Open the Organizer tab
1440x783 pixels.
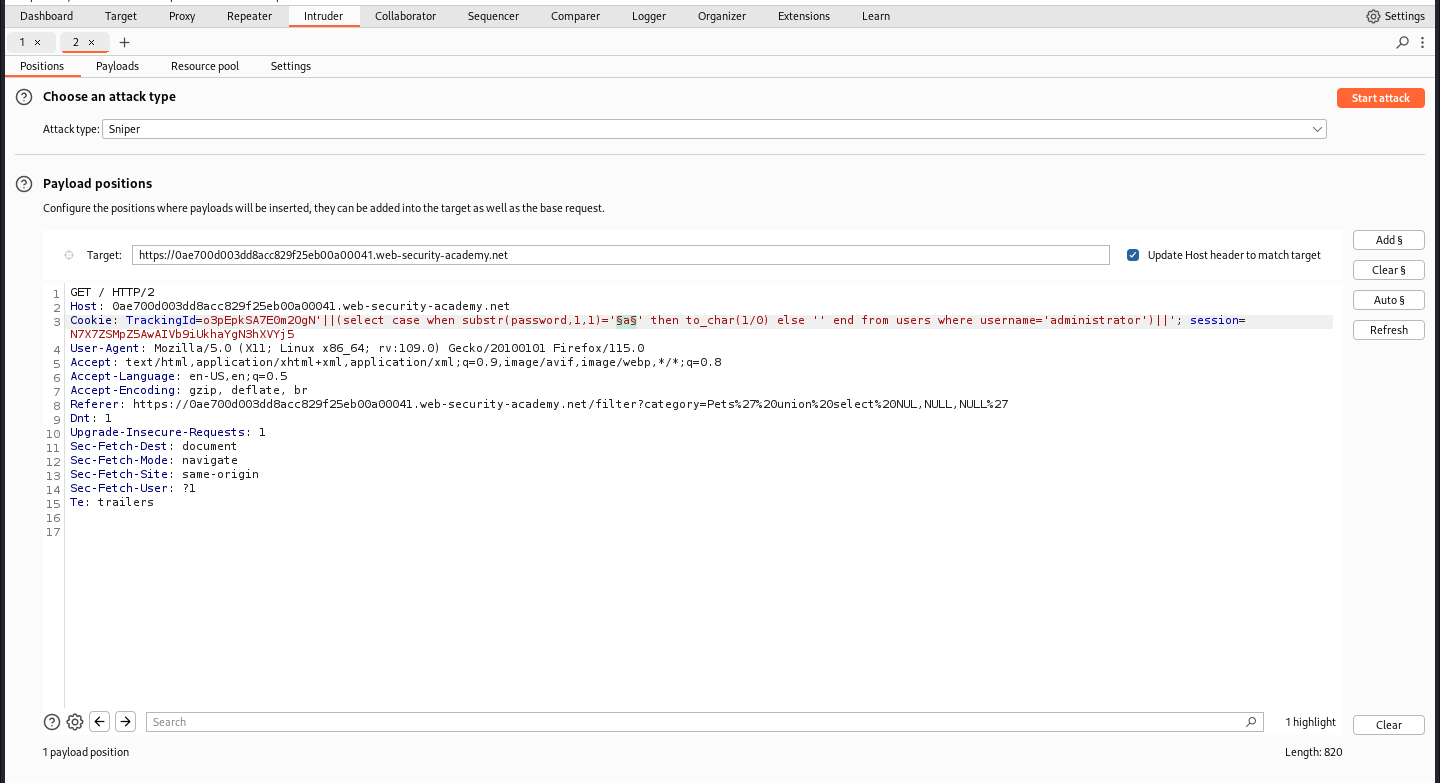tap(722, 16)
